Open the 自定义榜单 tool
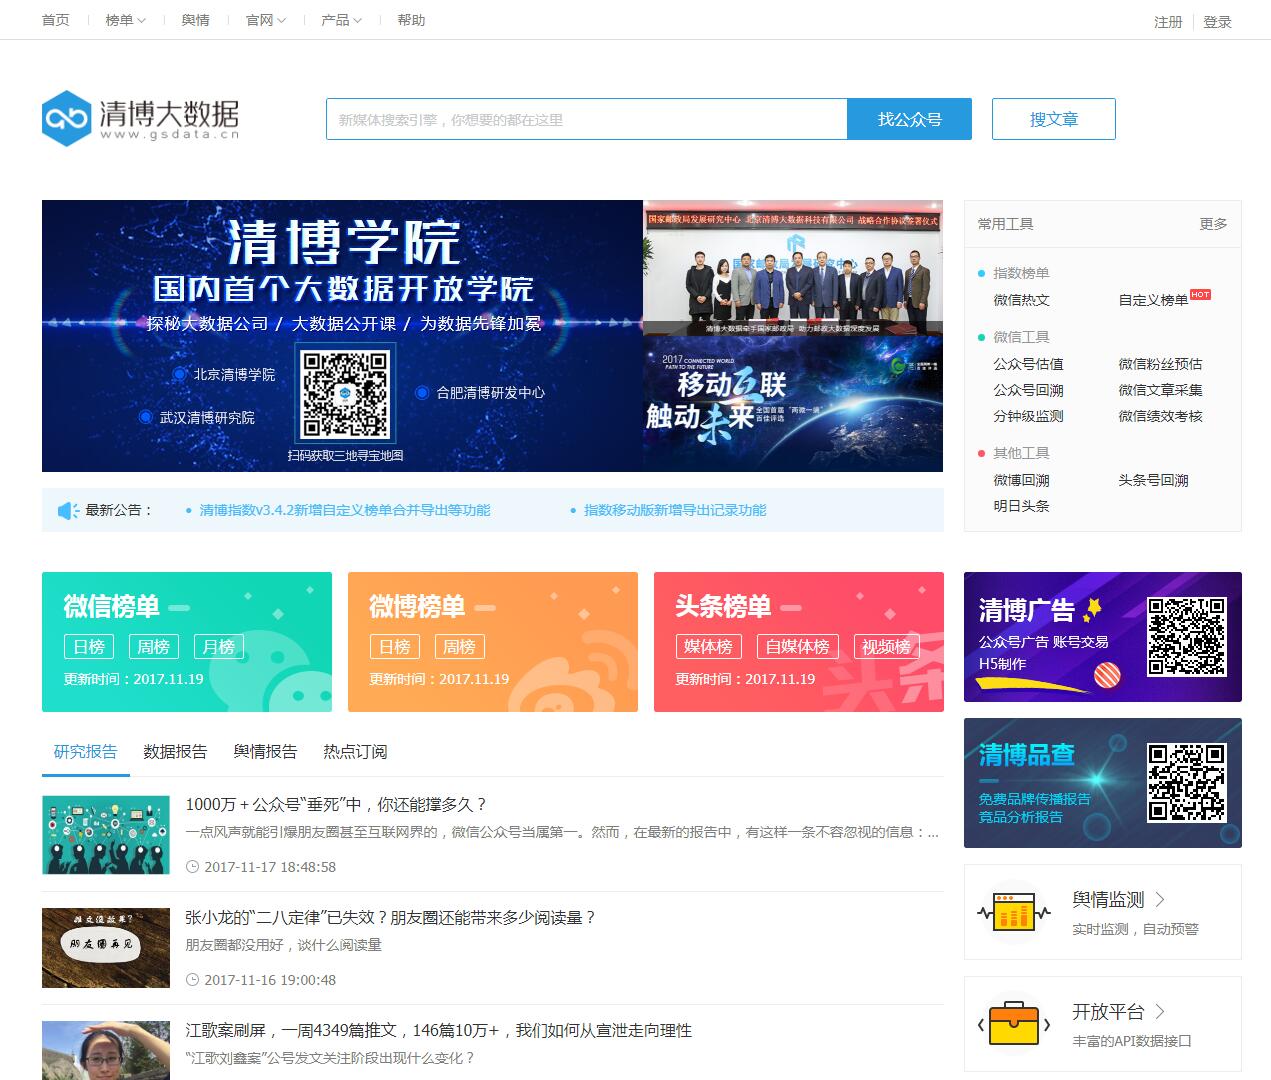This screenshot has width=1271, height=1080. pos(1153,300)
